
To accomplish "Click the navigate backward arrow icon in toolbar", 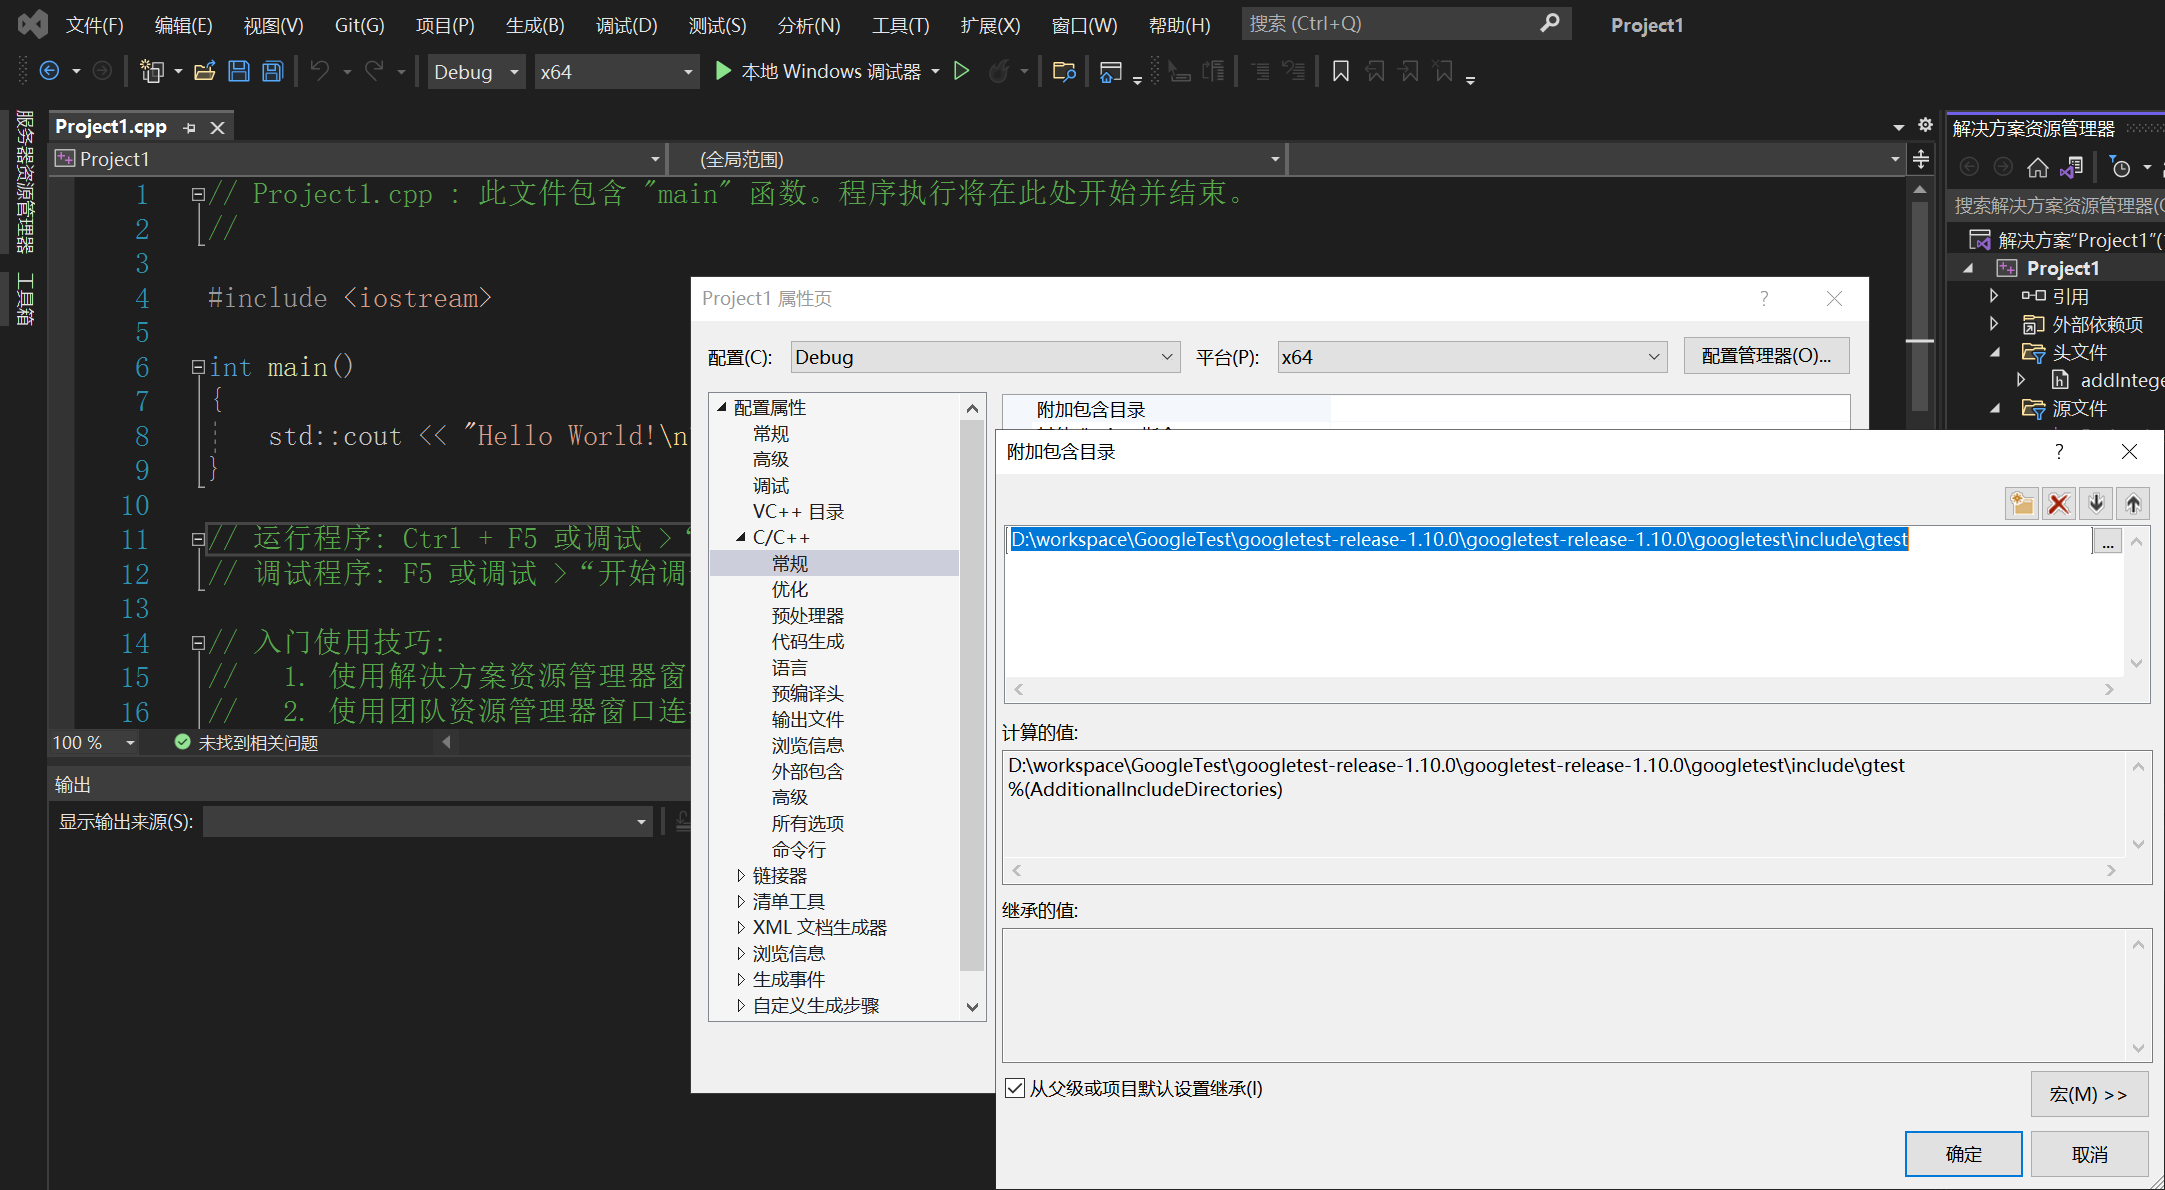I will pyautogui.click(x=49, y=71).
